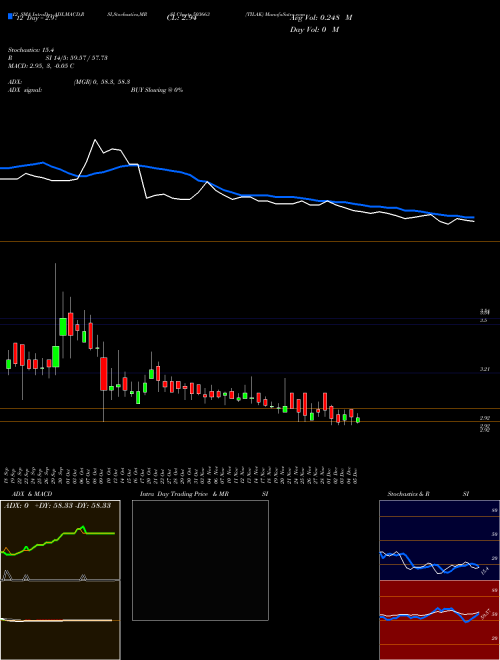
Task: Click the 'Stochastics & R' panel title
Action: pos(408,494)
